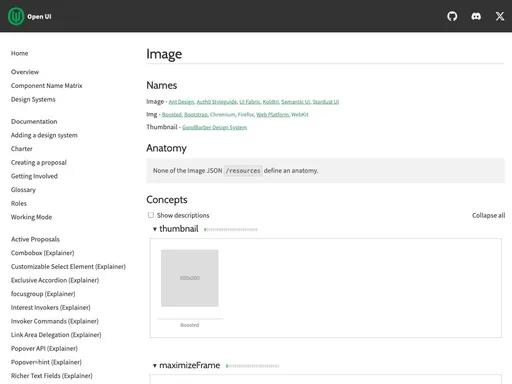Open Design Systems in sidebar
The image size is (512, 384).
tap(33, 99)
